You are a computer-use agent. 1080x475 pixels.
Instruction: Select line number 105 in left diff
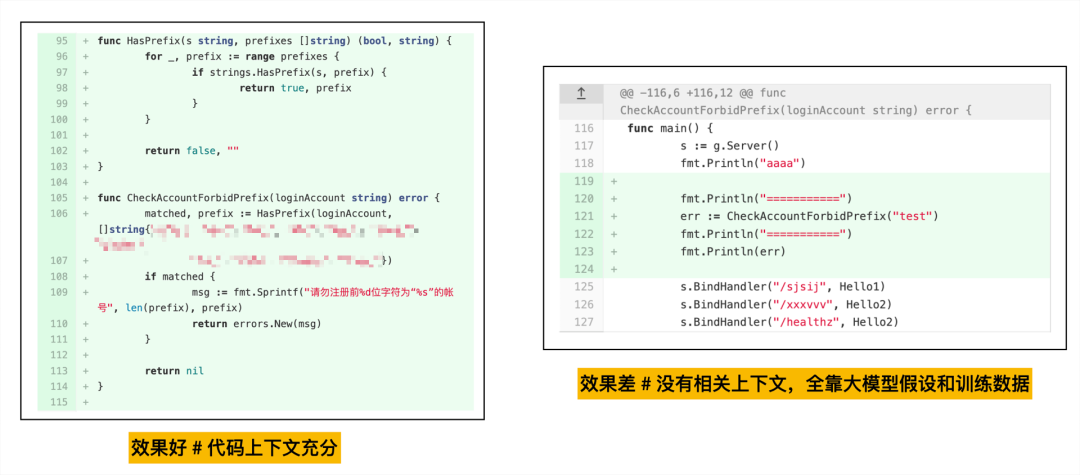pyautogui.click(x=59, y=198)
